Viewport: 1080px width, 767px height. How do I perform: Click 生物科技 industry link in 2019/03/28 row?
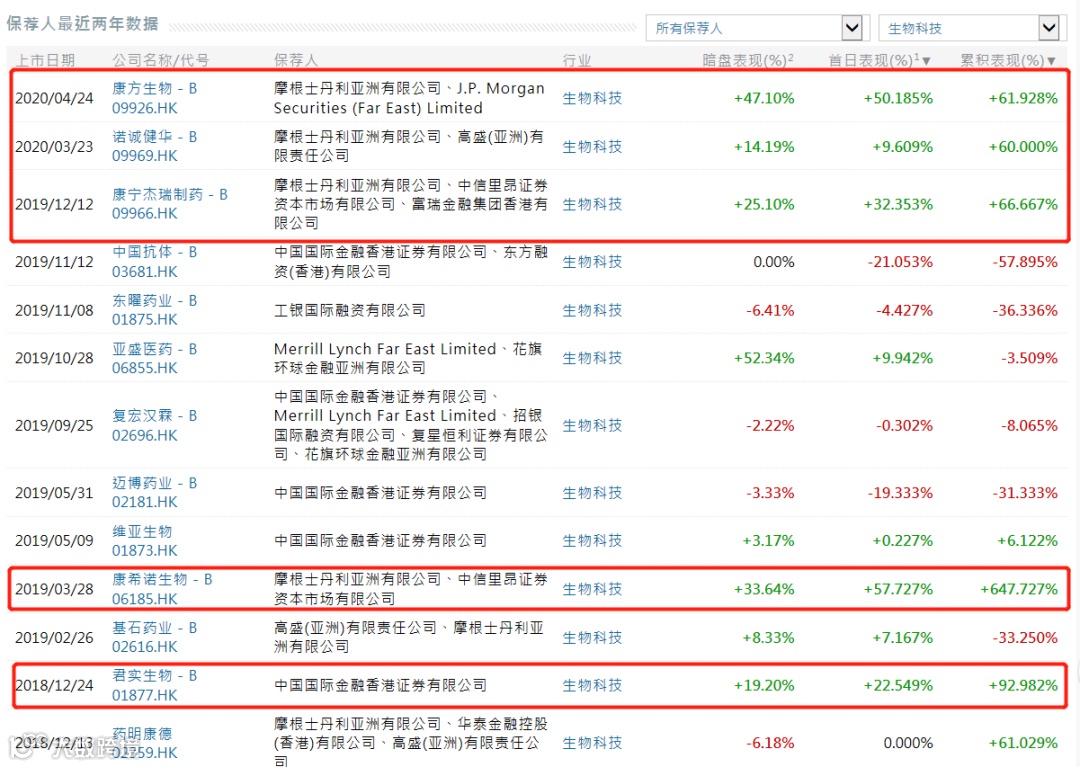click(x=592, y=589)
